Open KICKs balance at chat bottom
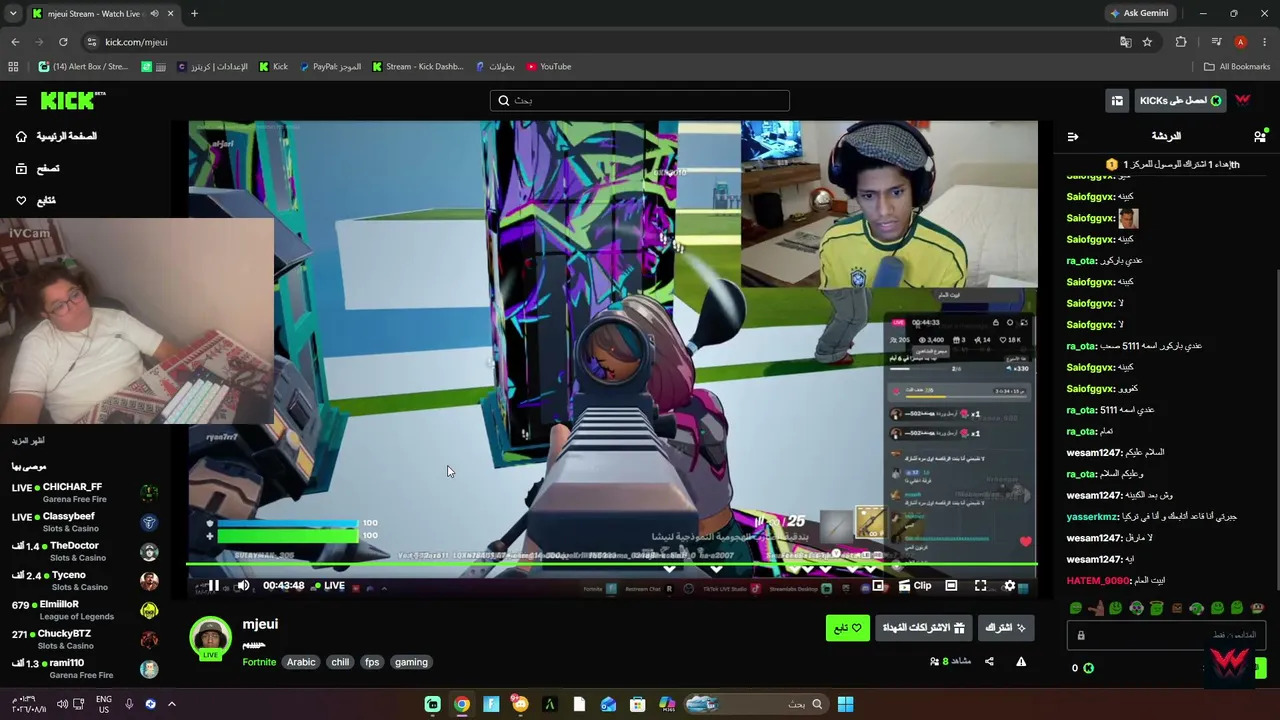The height and width of the screenshot is (720, 1280). (1083, 668)
